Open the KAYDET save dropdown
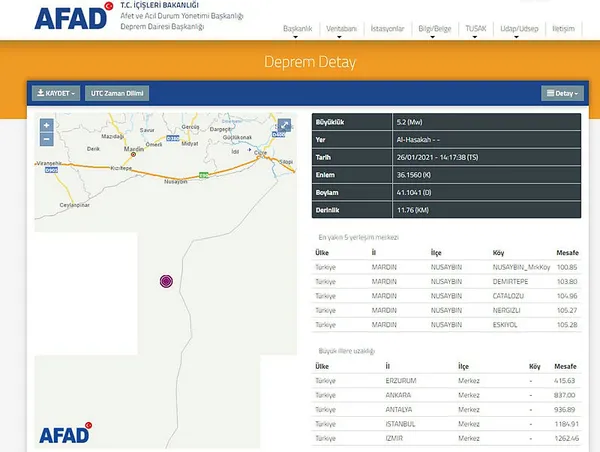This screenshot has height=452, width=600. point(56,93)
